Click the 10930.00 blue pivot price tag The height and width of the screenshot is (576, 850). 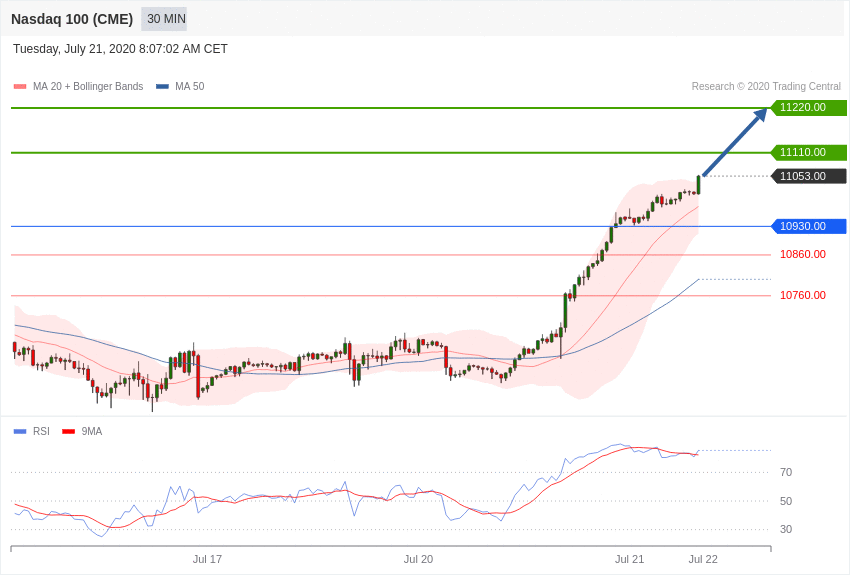click(x=808, y=226)
